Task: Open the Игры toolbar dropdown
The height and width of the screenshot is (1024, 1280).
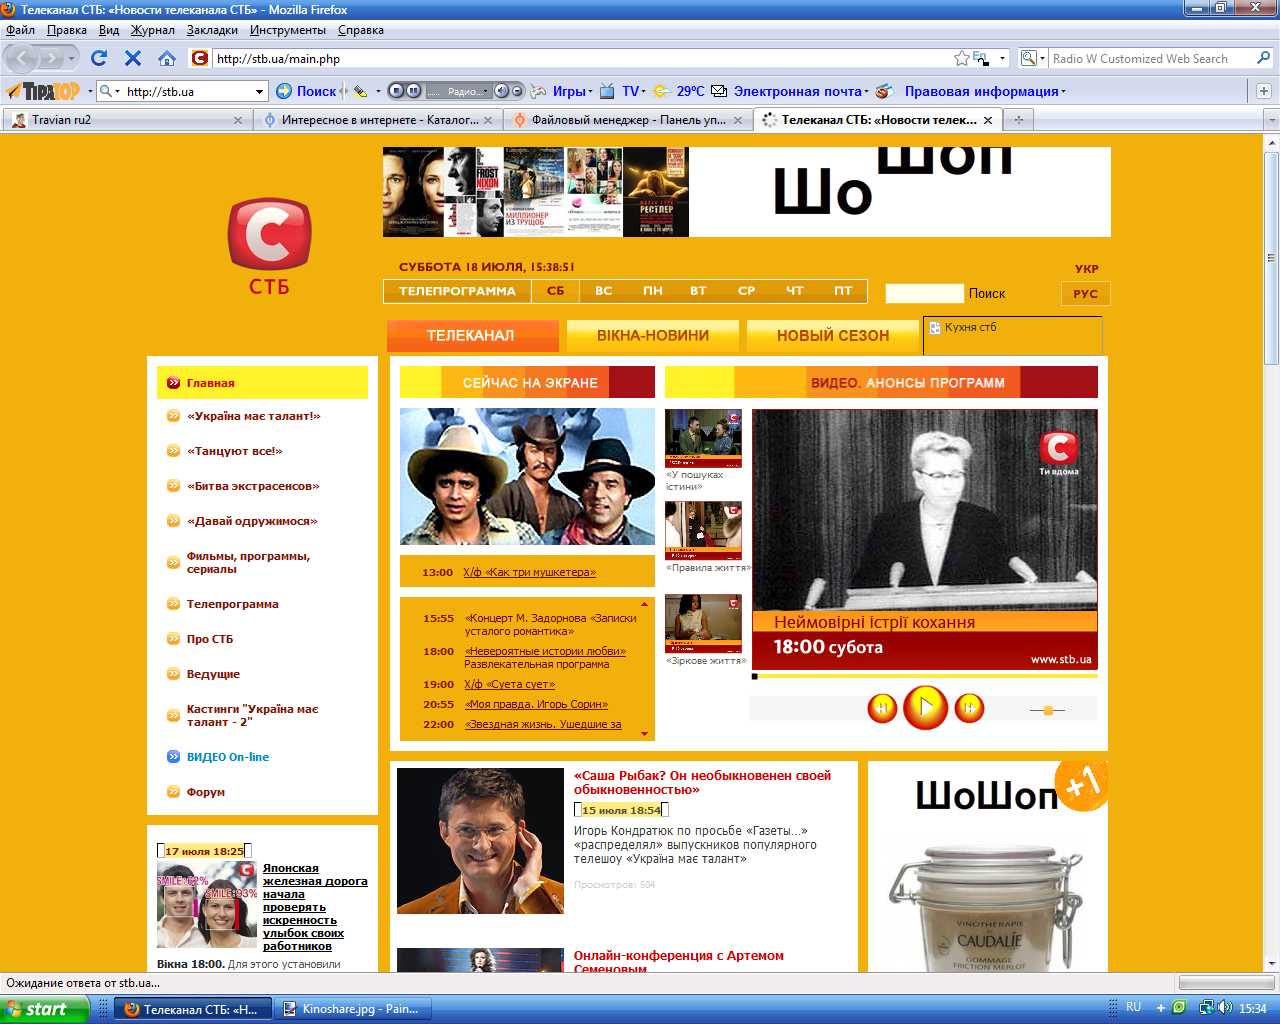Action: (x=573, y=91)
